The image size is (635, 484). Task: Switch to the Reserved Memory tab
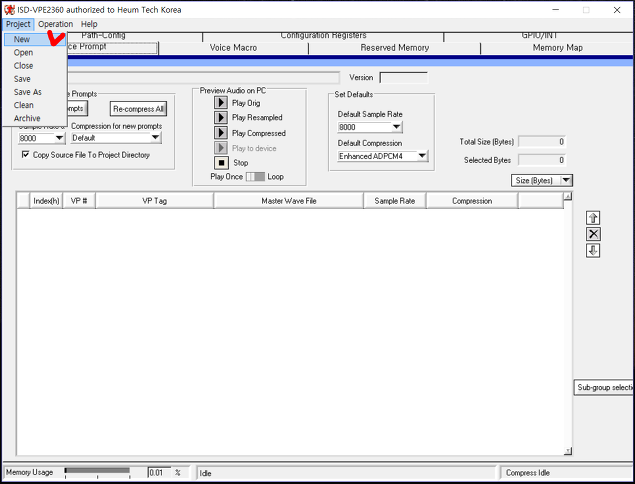[x=394, y=48]
